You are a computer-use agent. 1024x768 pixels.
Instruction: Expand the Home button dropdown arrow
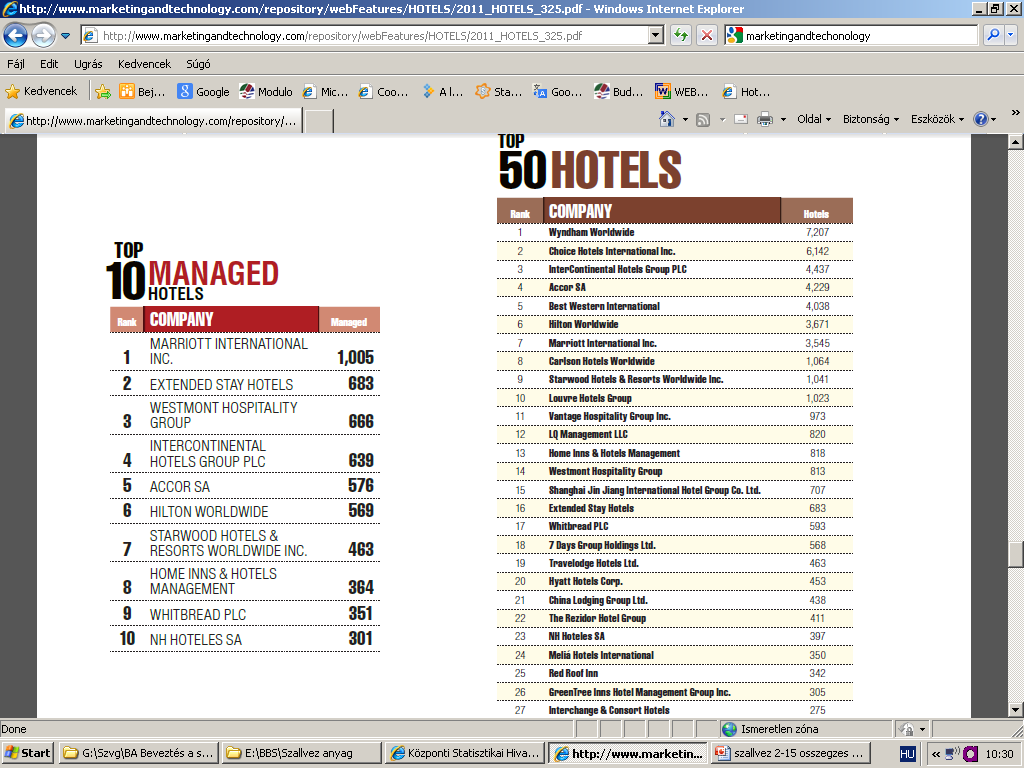tap(685, 120)
